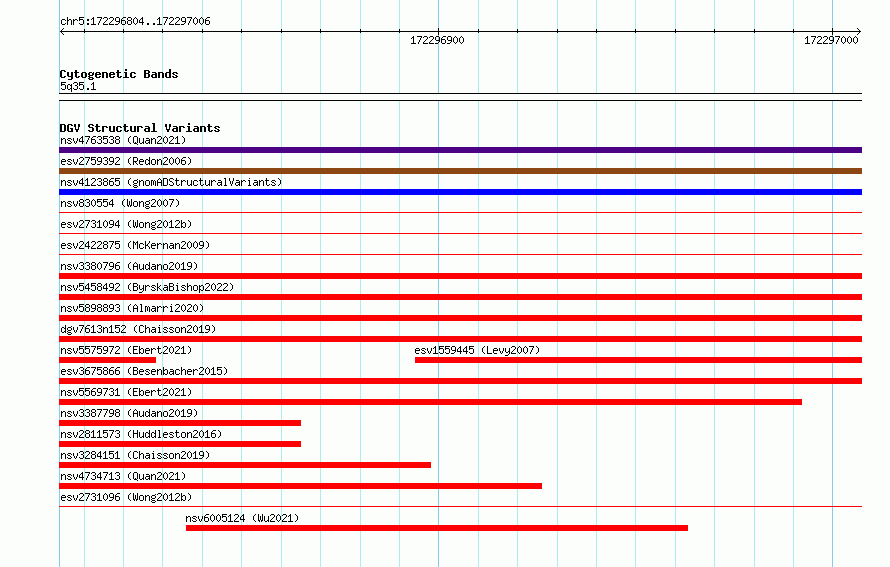Image resolution: width=890 pixels, height=567 pixels.
Task: Select the red esv1559445 variant bar
Action: (639, 360)
